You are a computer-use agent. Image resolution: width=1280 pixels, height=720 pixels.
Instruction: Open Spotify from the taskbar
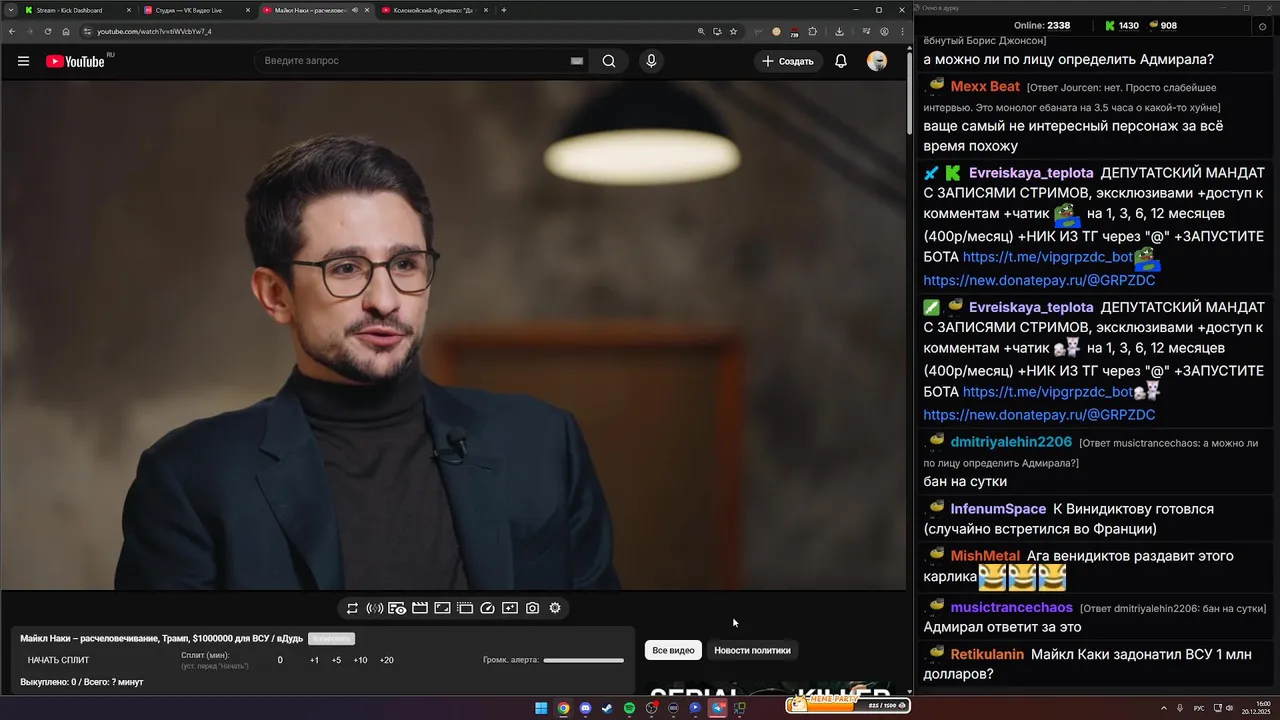[629, 708]
